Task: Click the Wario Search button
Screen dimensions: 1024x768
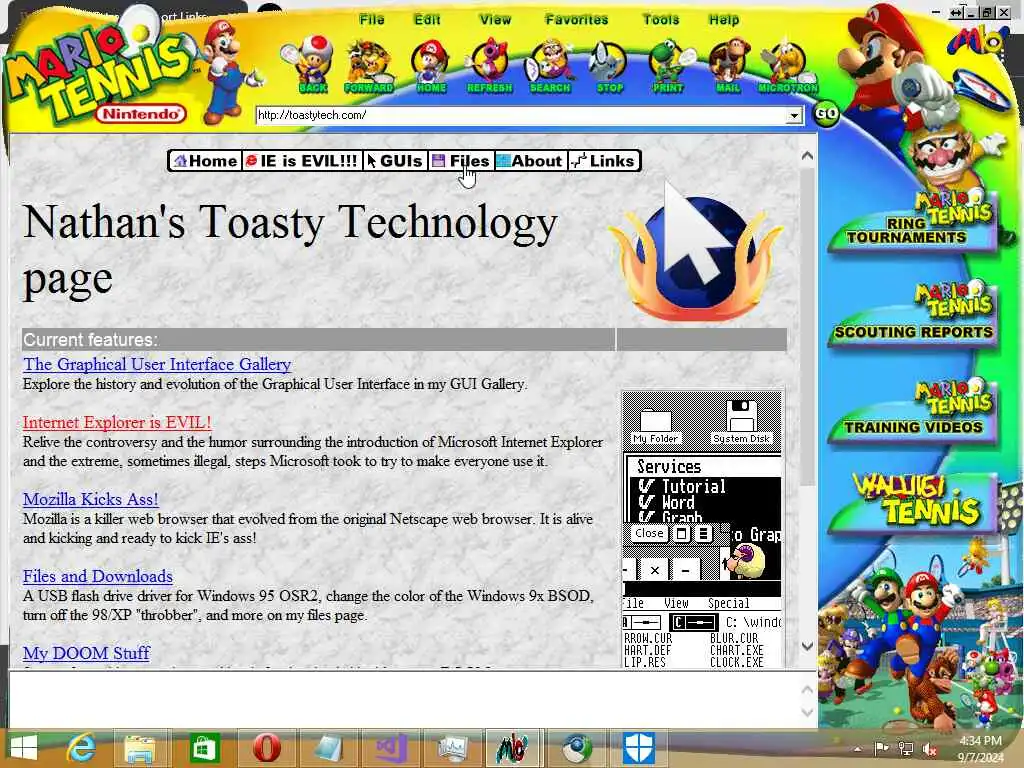Action: click(550, 65)
